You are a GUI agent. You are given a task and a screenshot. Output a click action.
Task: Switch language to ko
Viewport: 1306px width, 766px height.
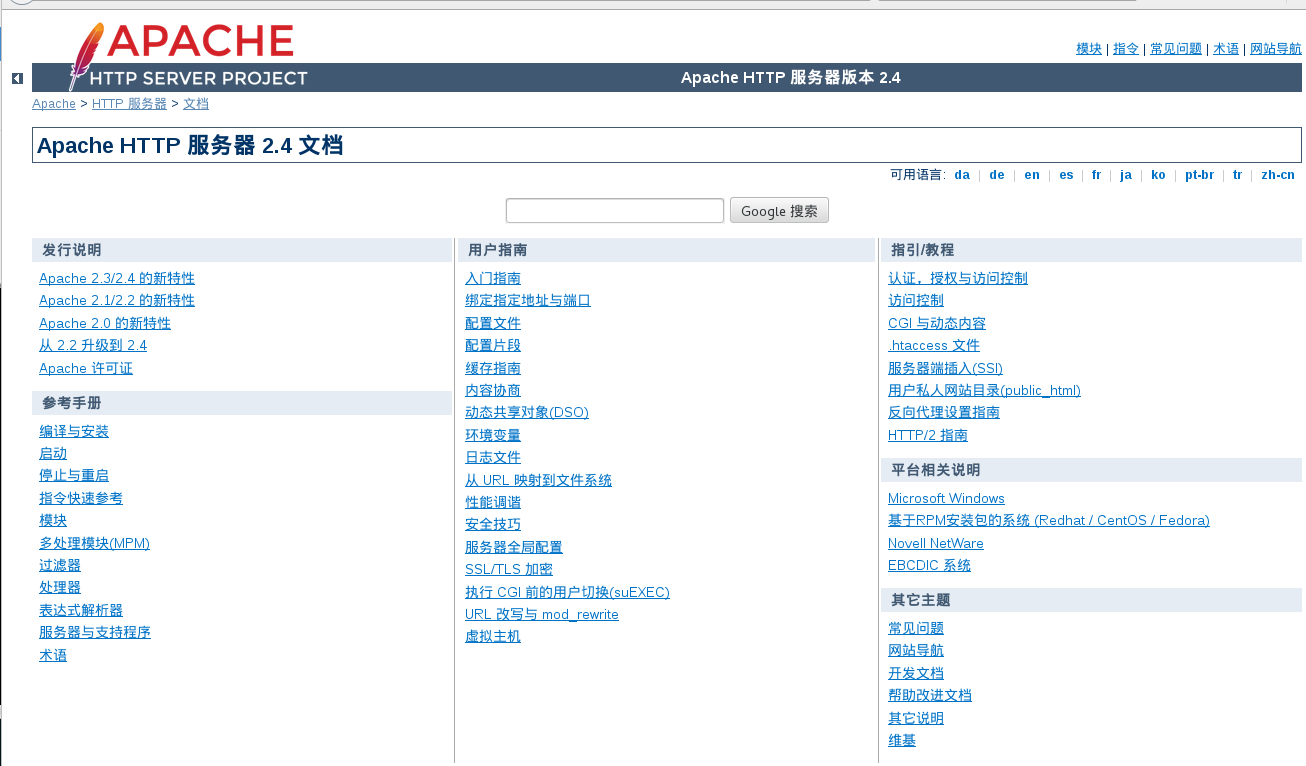pos(1158,175)
